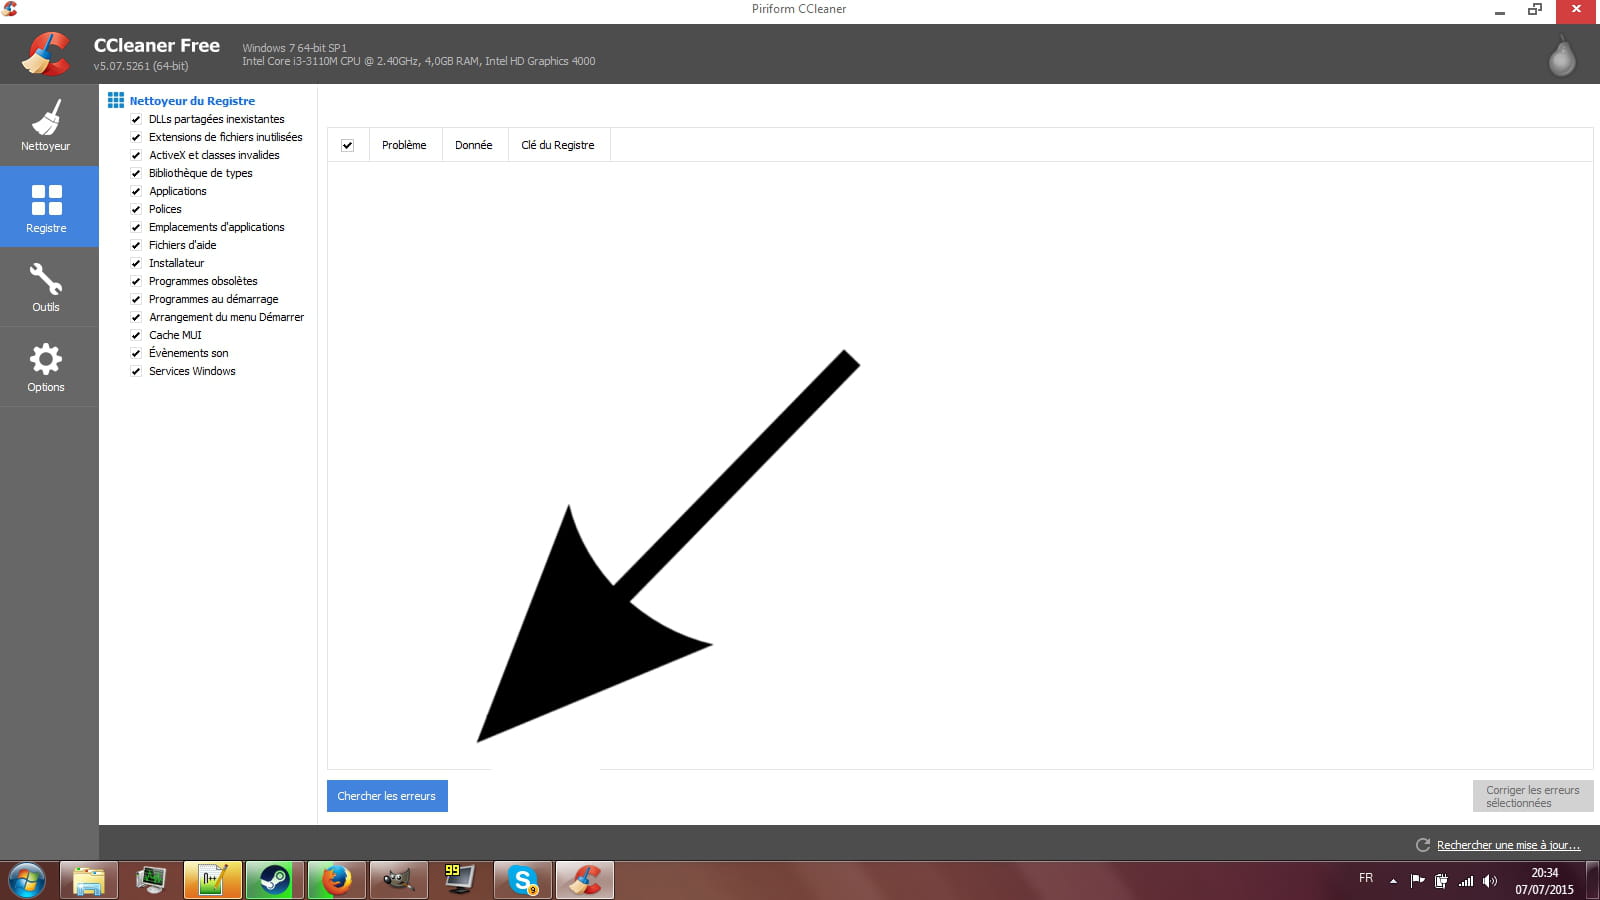This screenshot has width=1600, height=900.
Task: Sort by Problème column header
Action: click(x=404, y=145)
